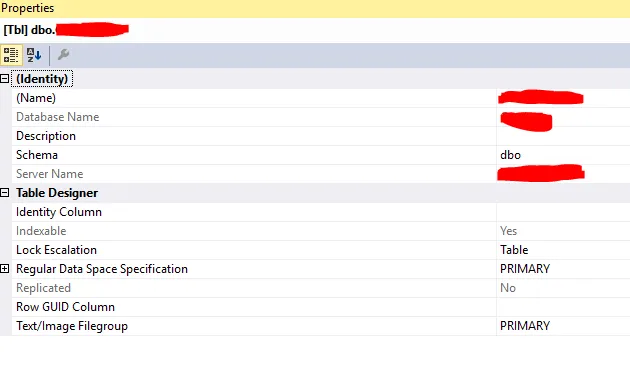Viewport: 630px width, 381px height.
Task: Switch to Categorized view icon
Action: 11,55
